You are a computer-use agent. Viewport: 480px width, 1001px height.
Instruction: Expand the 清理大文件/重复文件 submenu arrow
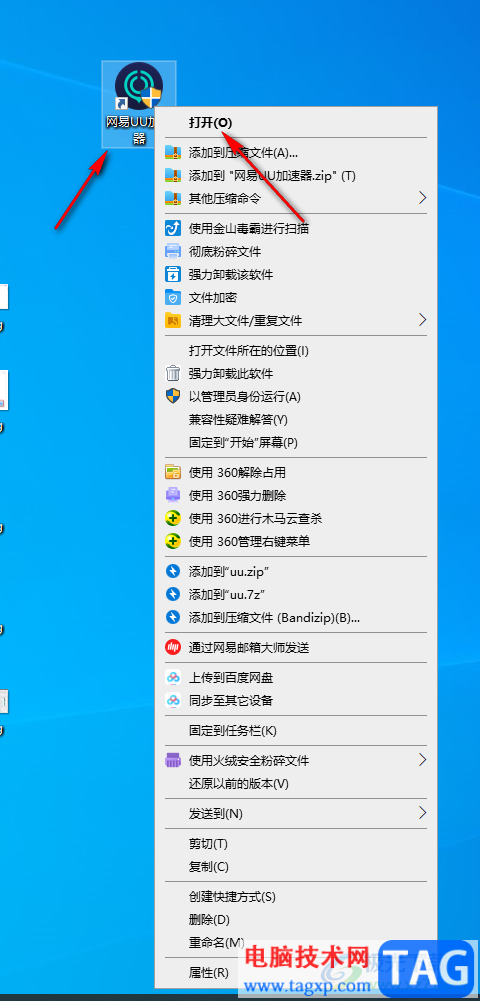[x=421, y=319]
